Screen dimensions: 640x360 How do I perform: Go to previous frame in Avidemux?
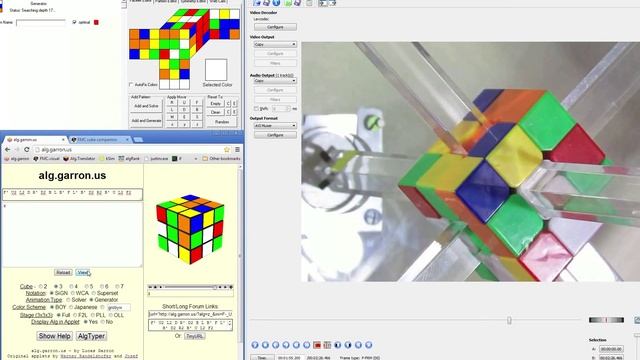[276, 345]
